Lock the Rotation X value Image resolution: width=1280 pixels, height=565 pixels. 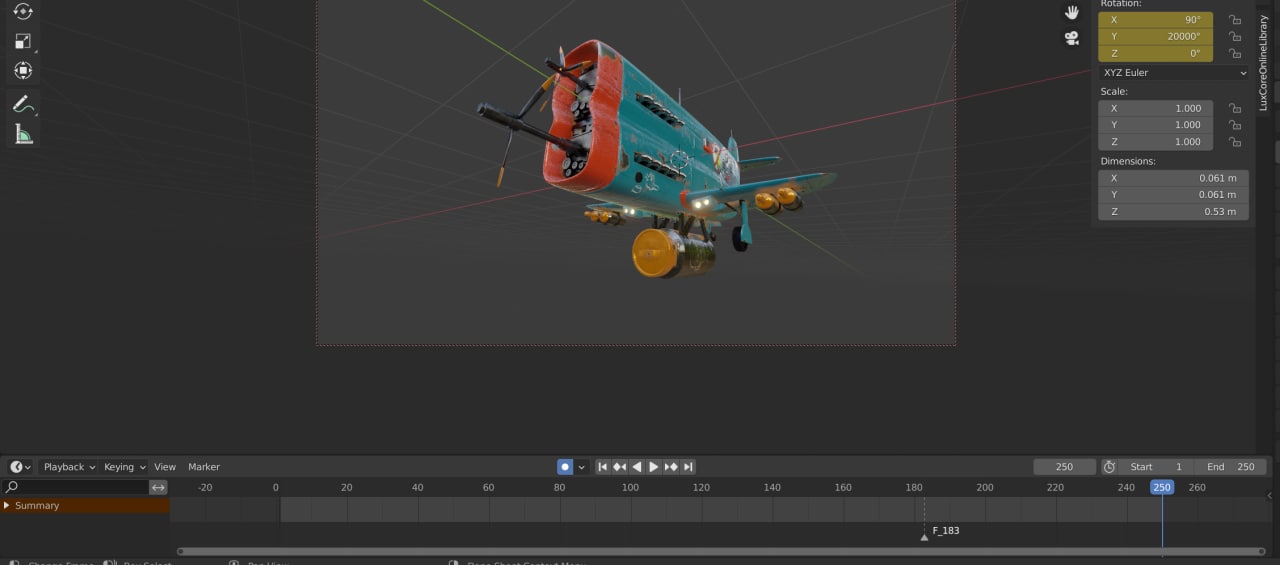coord(1235,20)
